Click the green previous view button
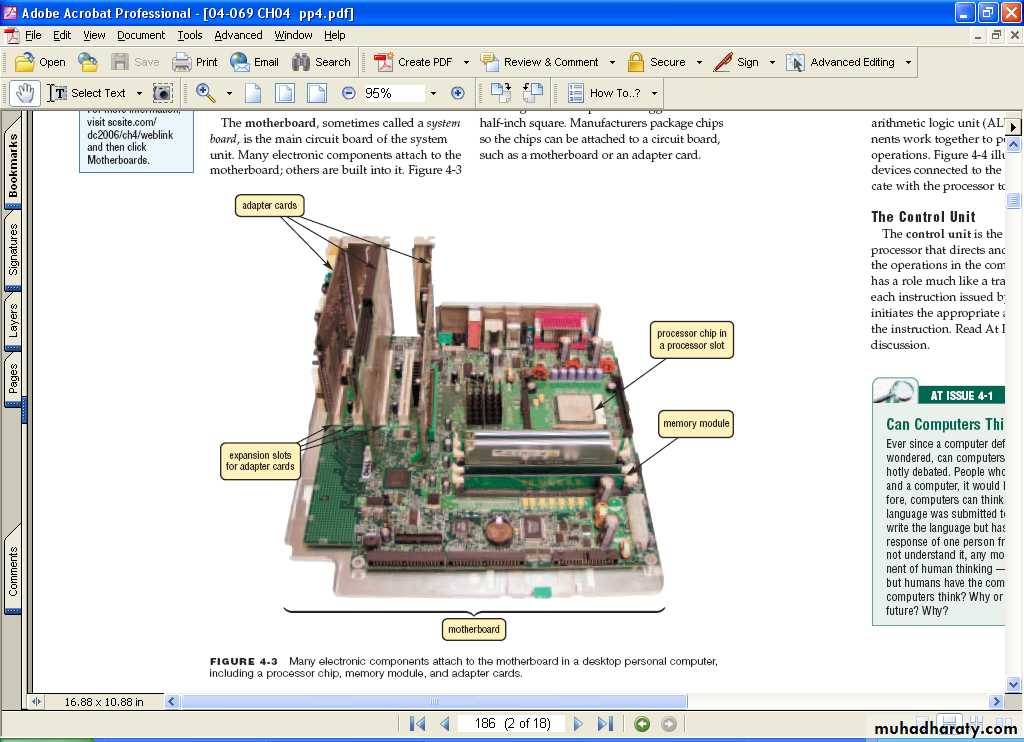Screen dimensions: 1024x742 tap(642, 724)
